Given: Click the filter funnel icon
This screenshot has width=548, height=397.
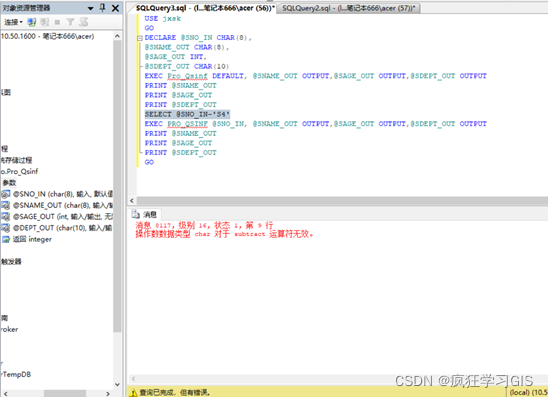Looking at the screenshot, I should click(70, 22).
